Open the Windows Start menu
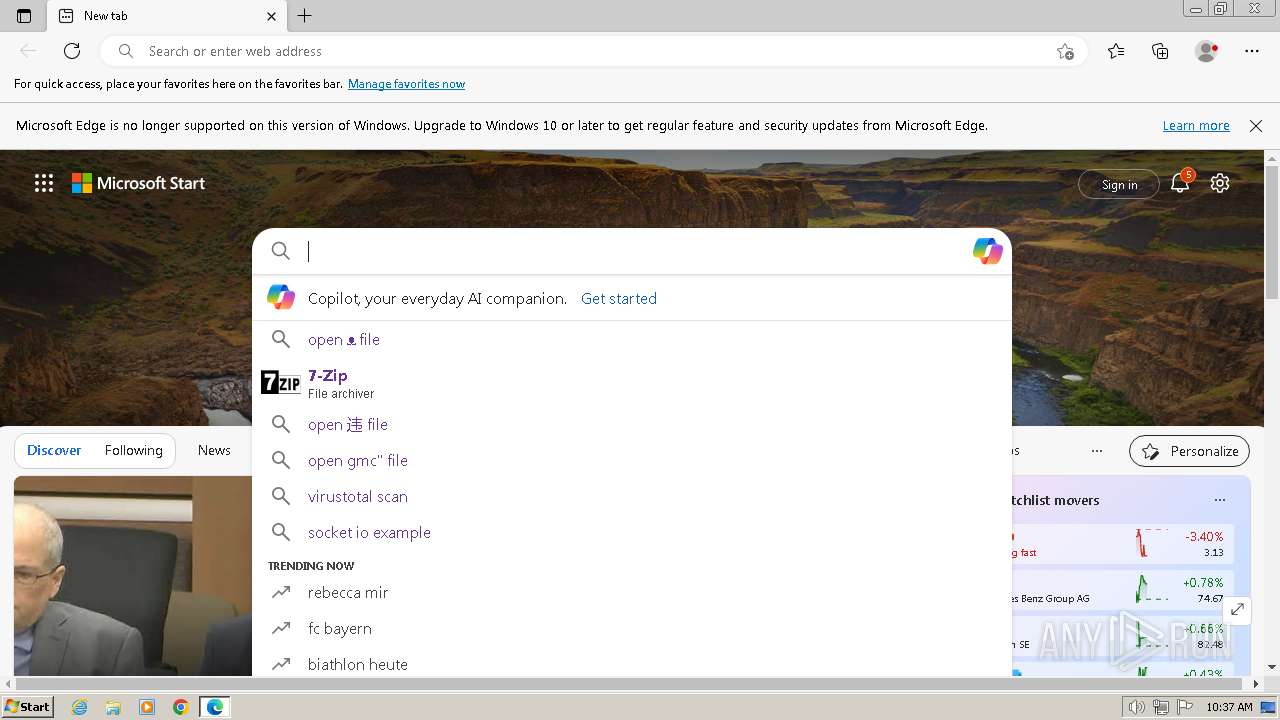 point(28,707)
